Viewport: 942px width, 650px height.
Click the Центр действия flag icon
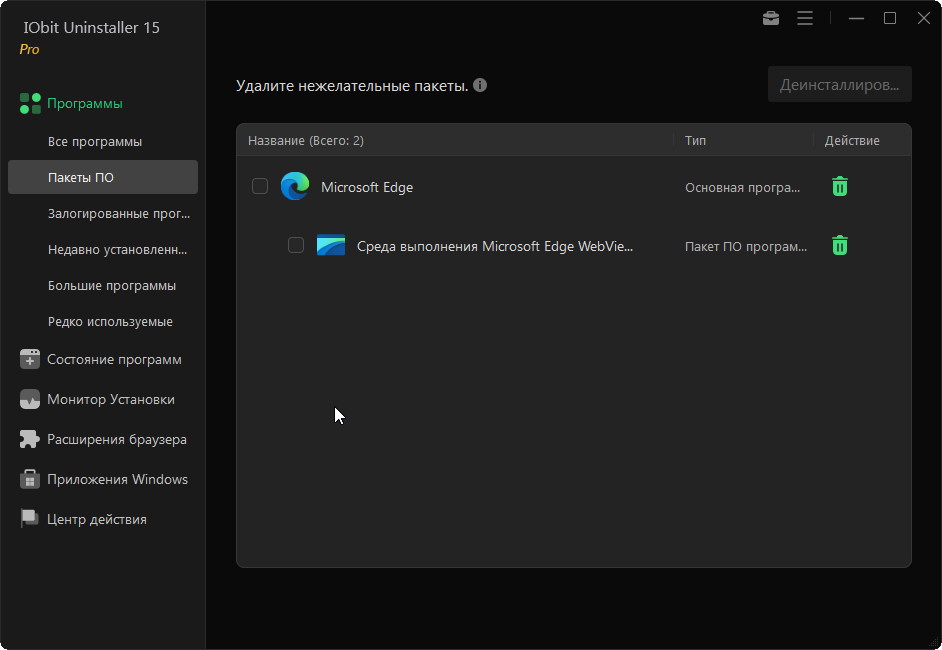click(29, 518)
